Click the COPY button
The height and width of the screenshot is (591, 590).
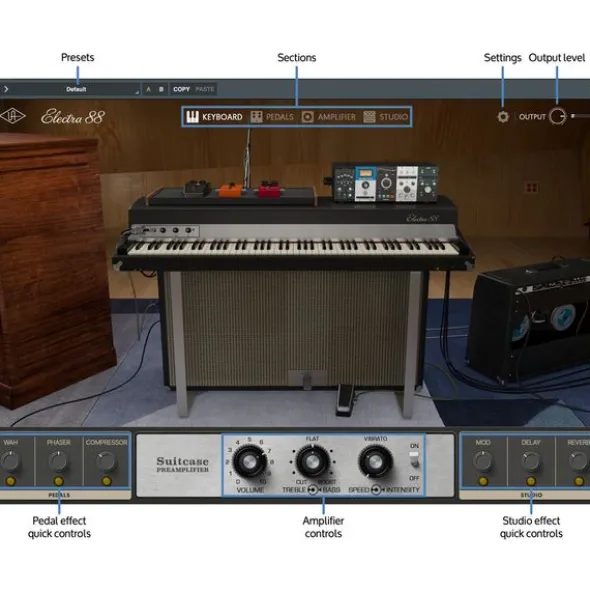pos(181,89)
